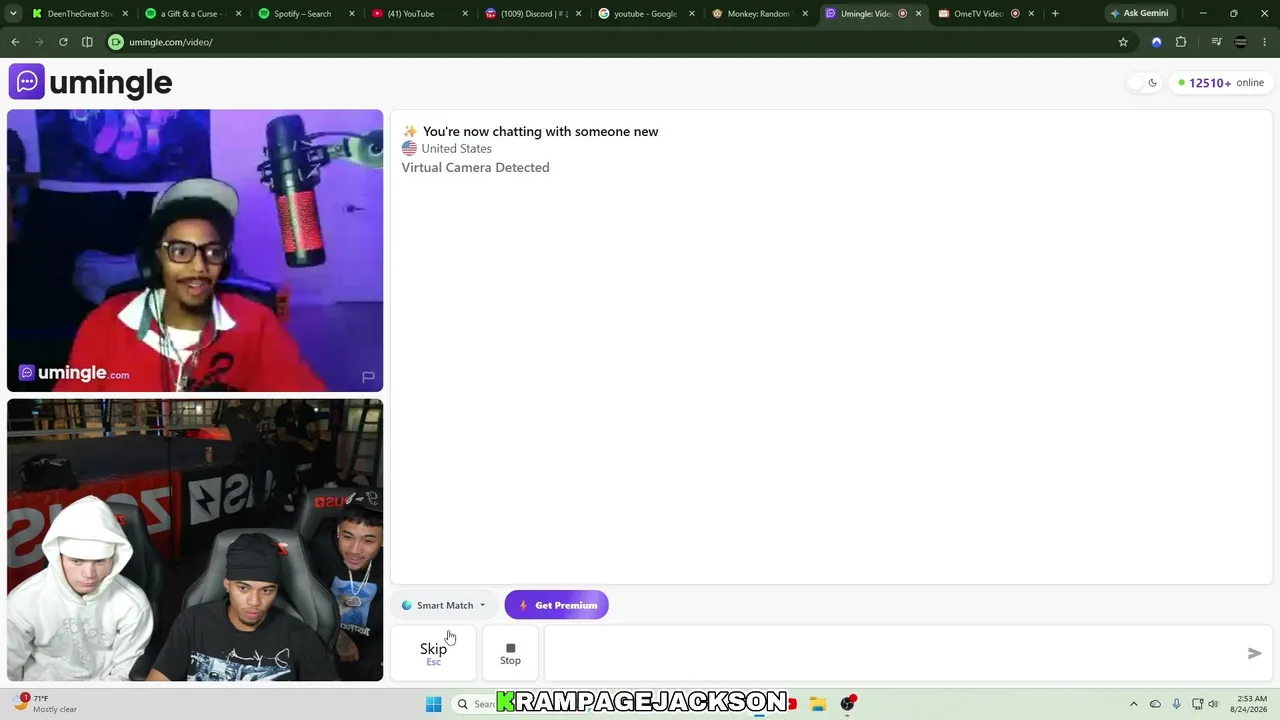Open the Chrome profile avatar
The height and width of the screenshot is (720, 1280).
(x=1241, y=42)
